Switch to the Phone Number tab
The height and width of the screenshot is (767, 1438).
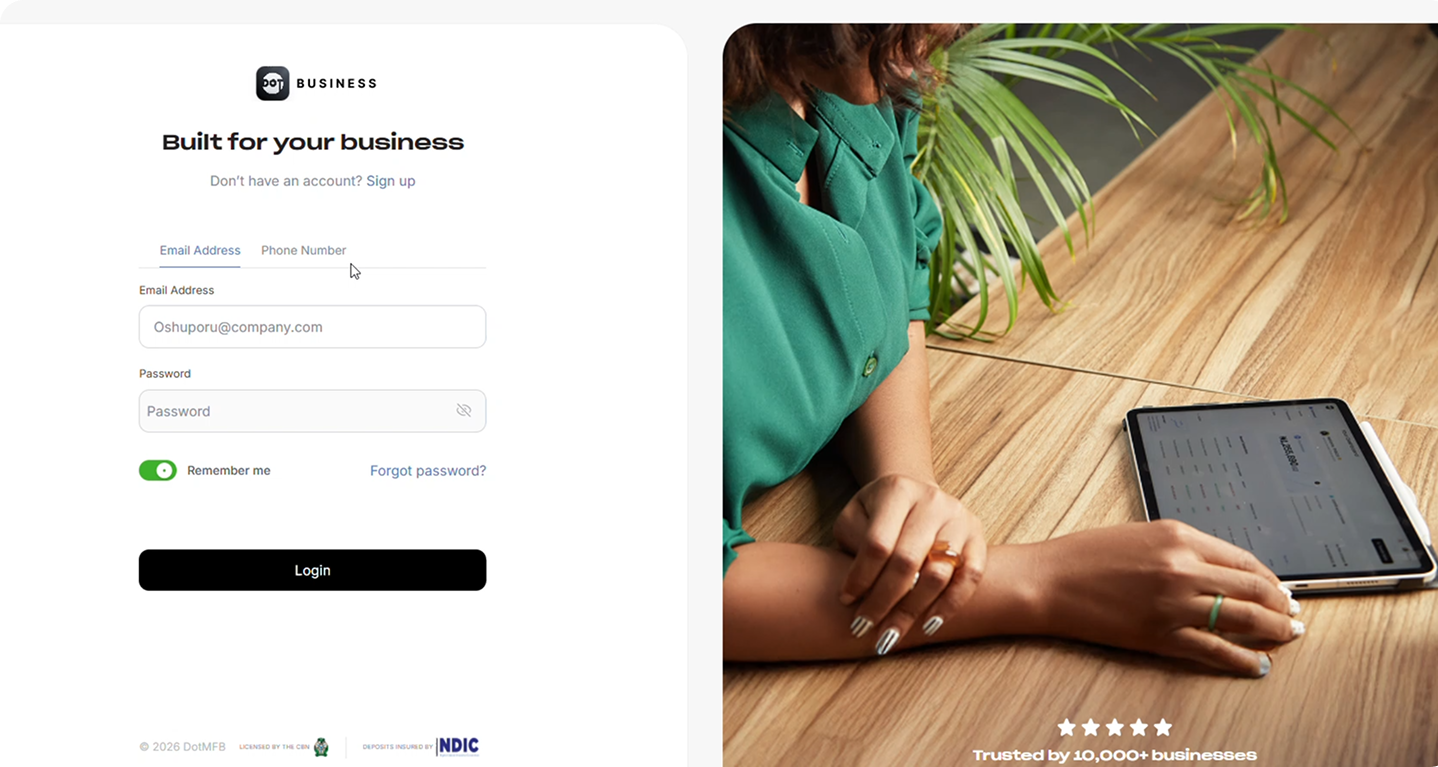tap(303, 250)
